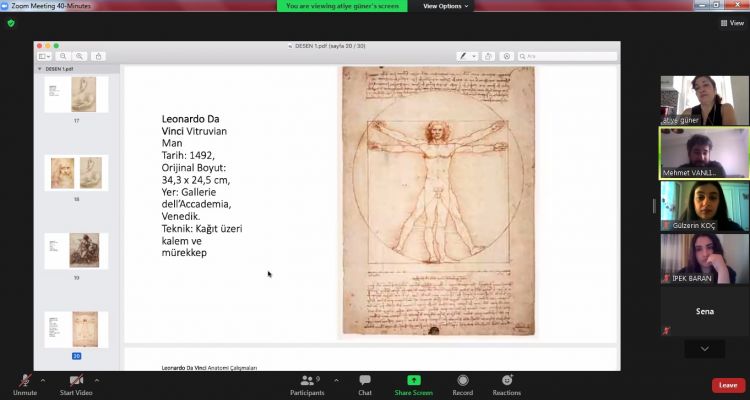Select page 20 Vitruvian Man thumbnail
Screen dimensions: 750x400
point(77,329)
